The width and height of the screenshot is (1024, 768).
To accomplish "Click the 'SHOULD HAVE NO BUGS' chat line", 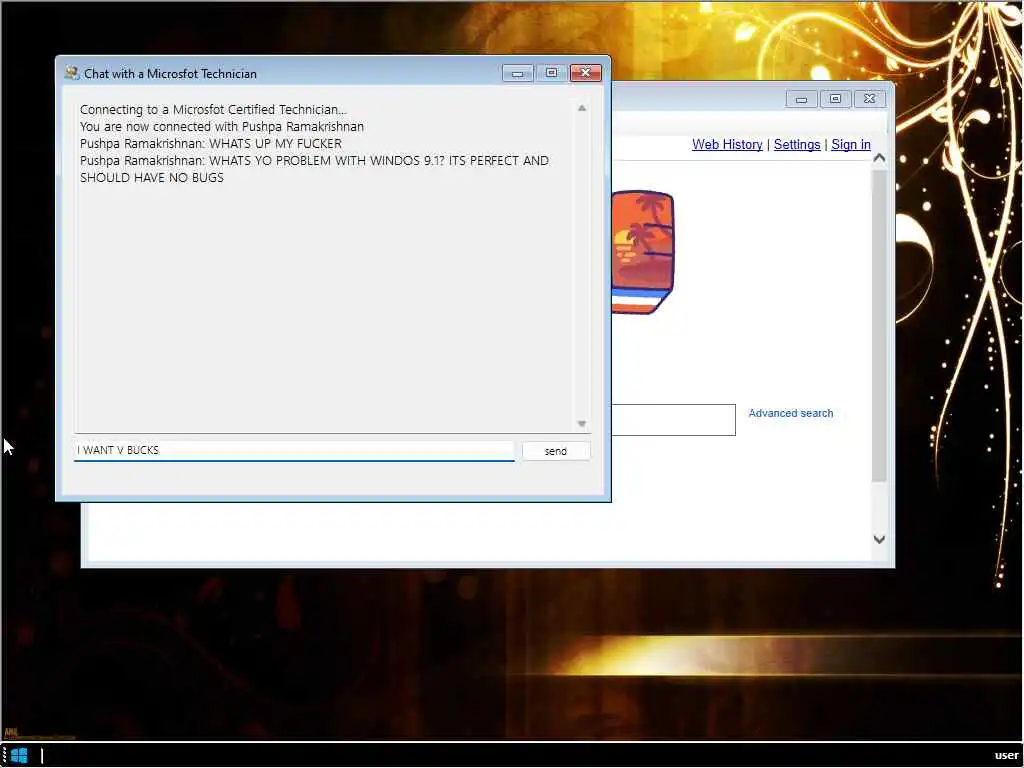I will click(152, 178).
